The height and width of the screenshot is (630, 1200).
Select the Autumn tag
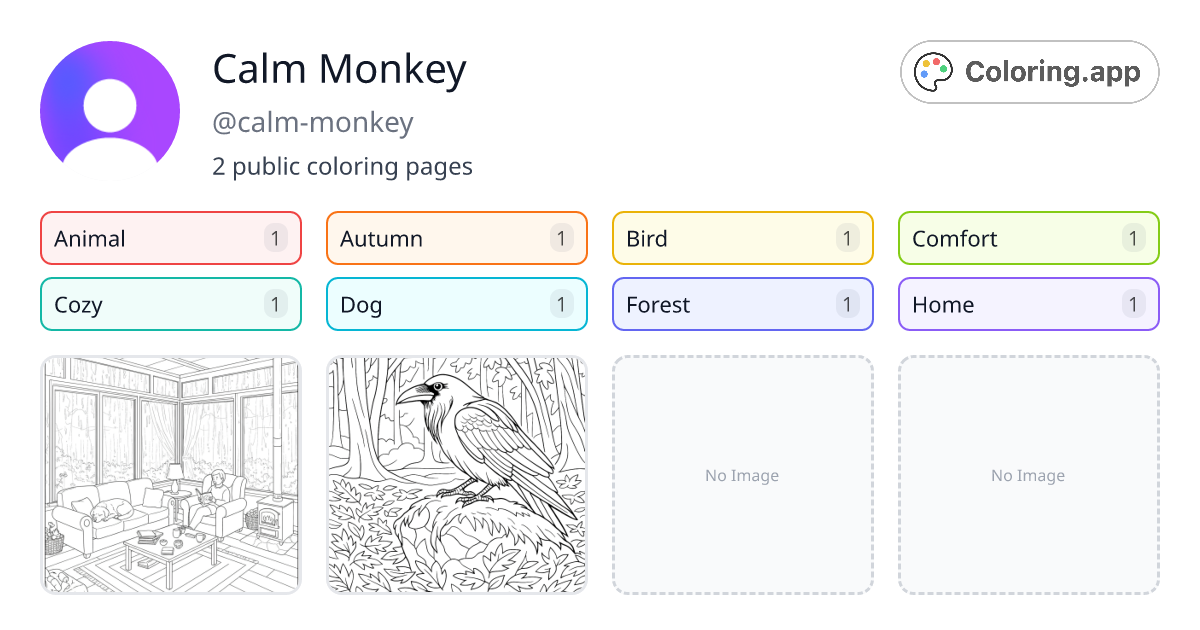[456, 238]
